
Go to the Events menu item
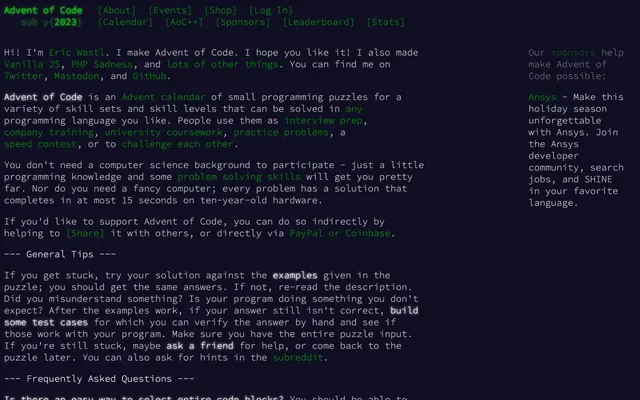170,10
